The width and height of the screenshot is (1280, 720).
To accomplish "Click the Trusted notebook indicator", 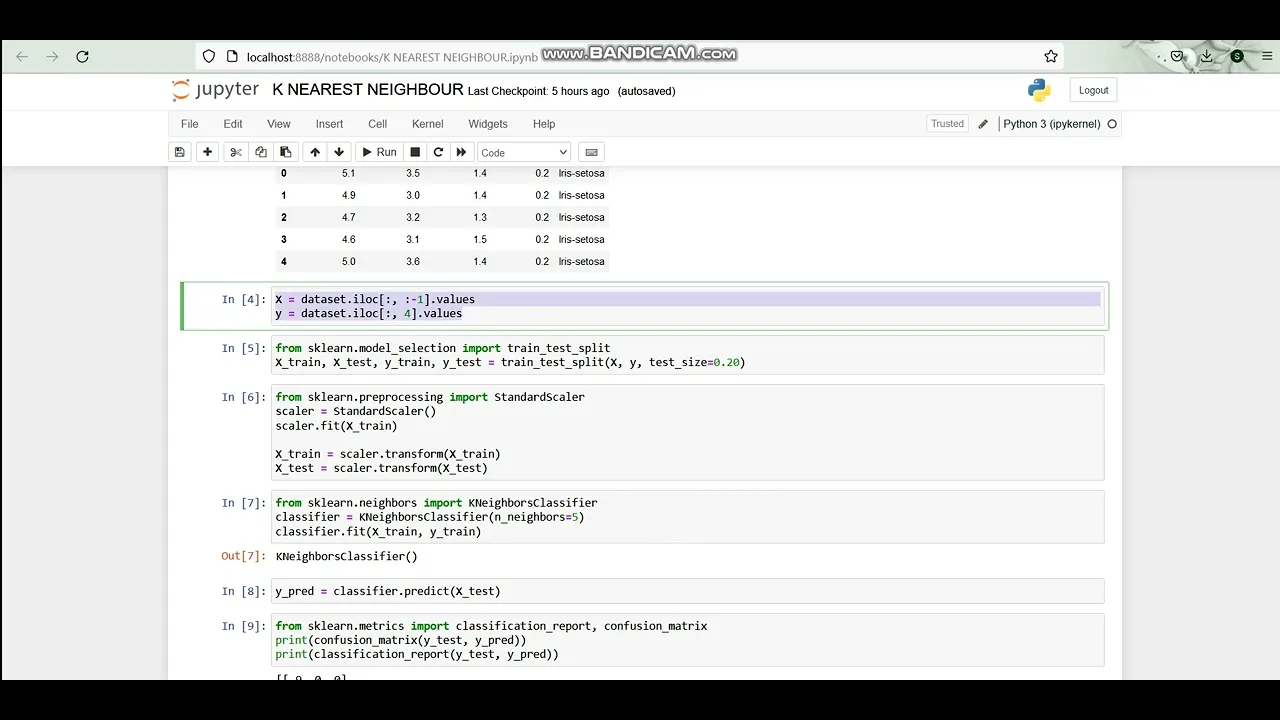I will pos(947,124).
